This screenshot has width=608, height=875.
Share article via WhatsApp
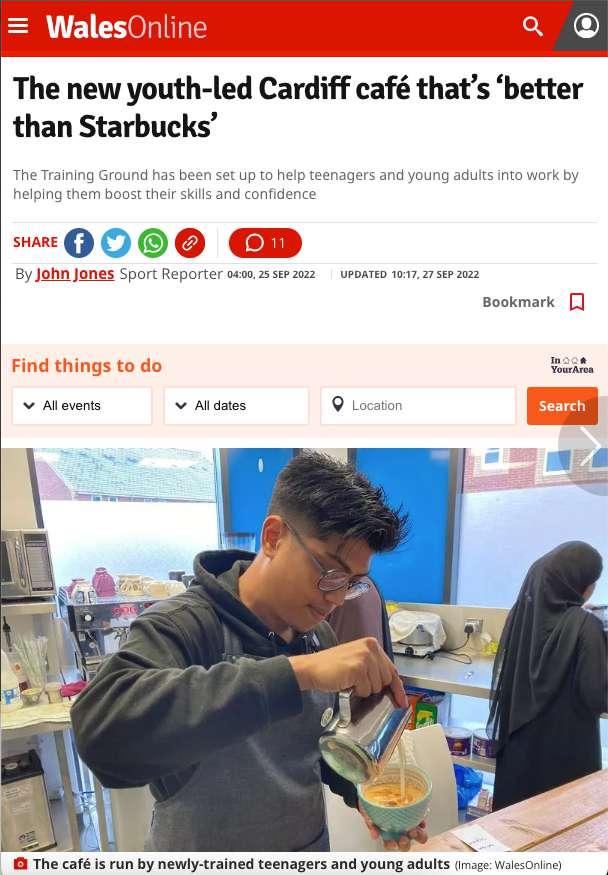click(153, 243)
